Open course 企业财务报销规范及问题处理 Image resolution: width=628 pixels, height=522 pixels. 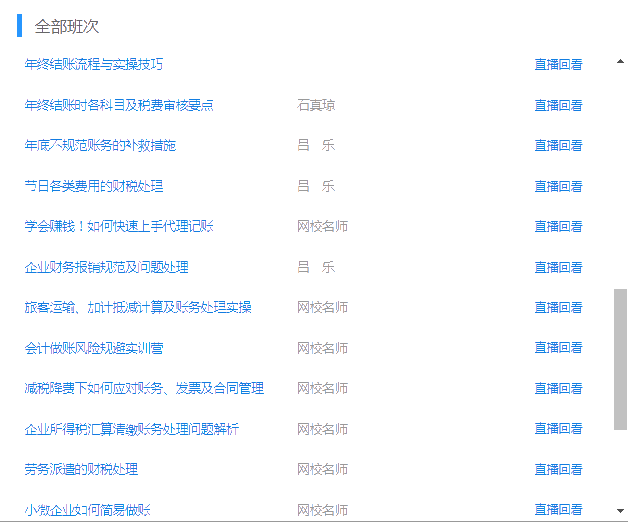pyautogui.click(x=107, y=267)
